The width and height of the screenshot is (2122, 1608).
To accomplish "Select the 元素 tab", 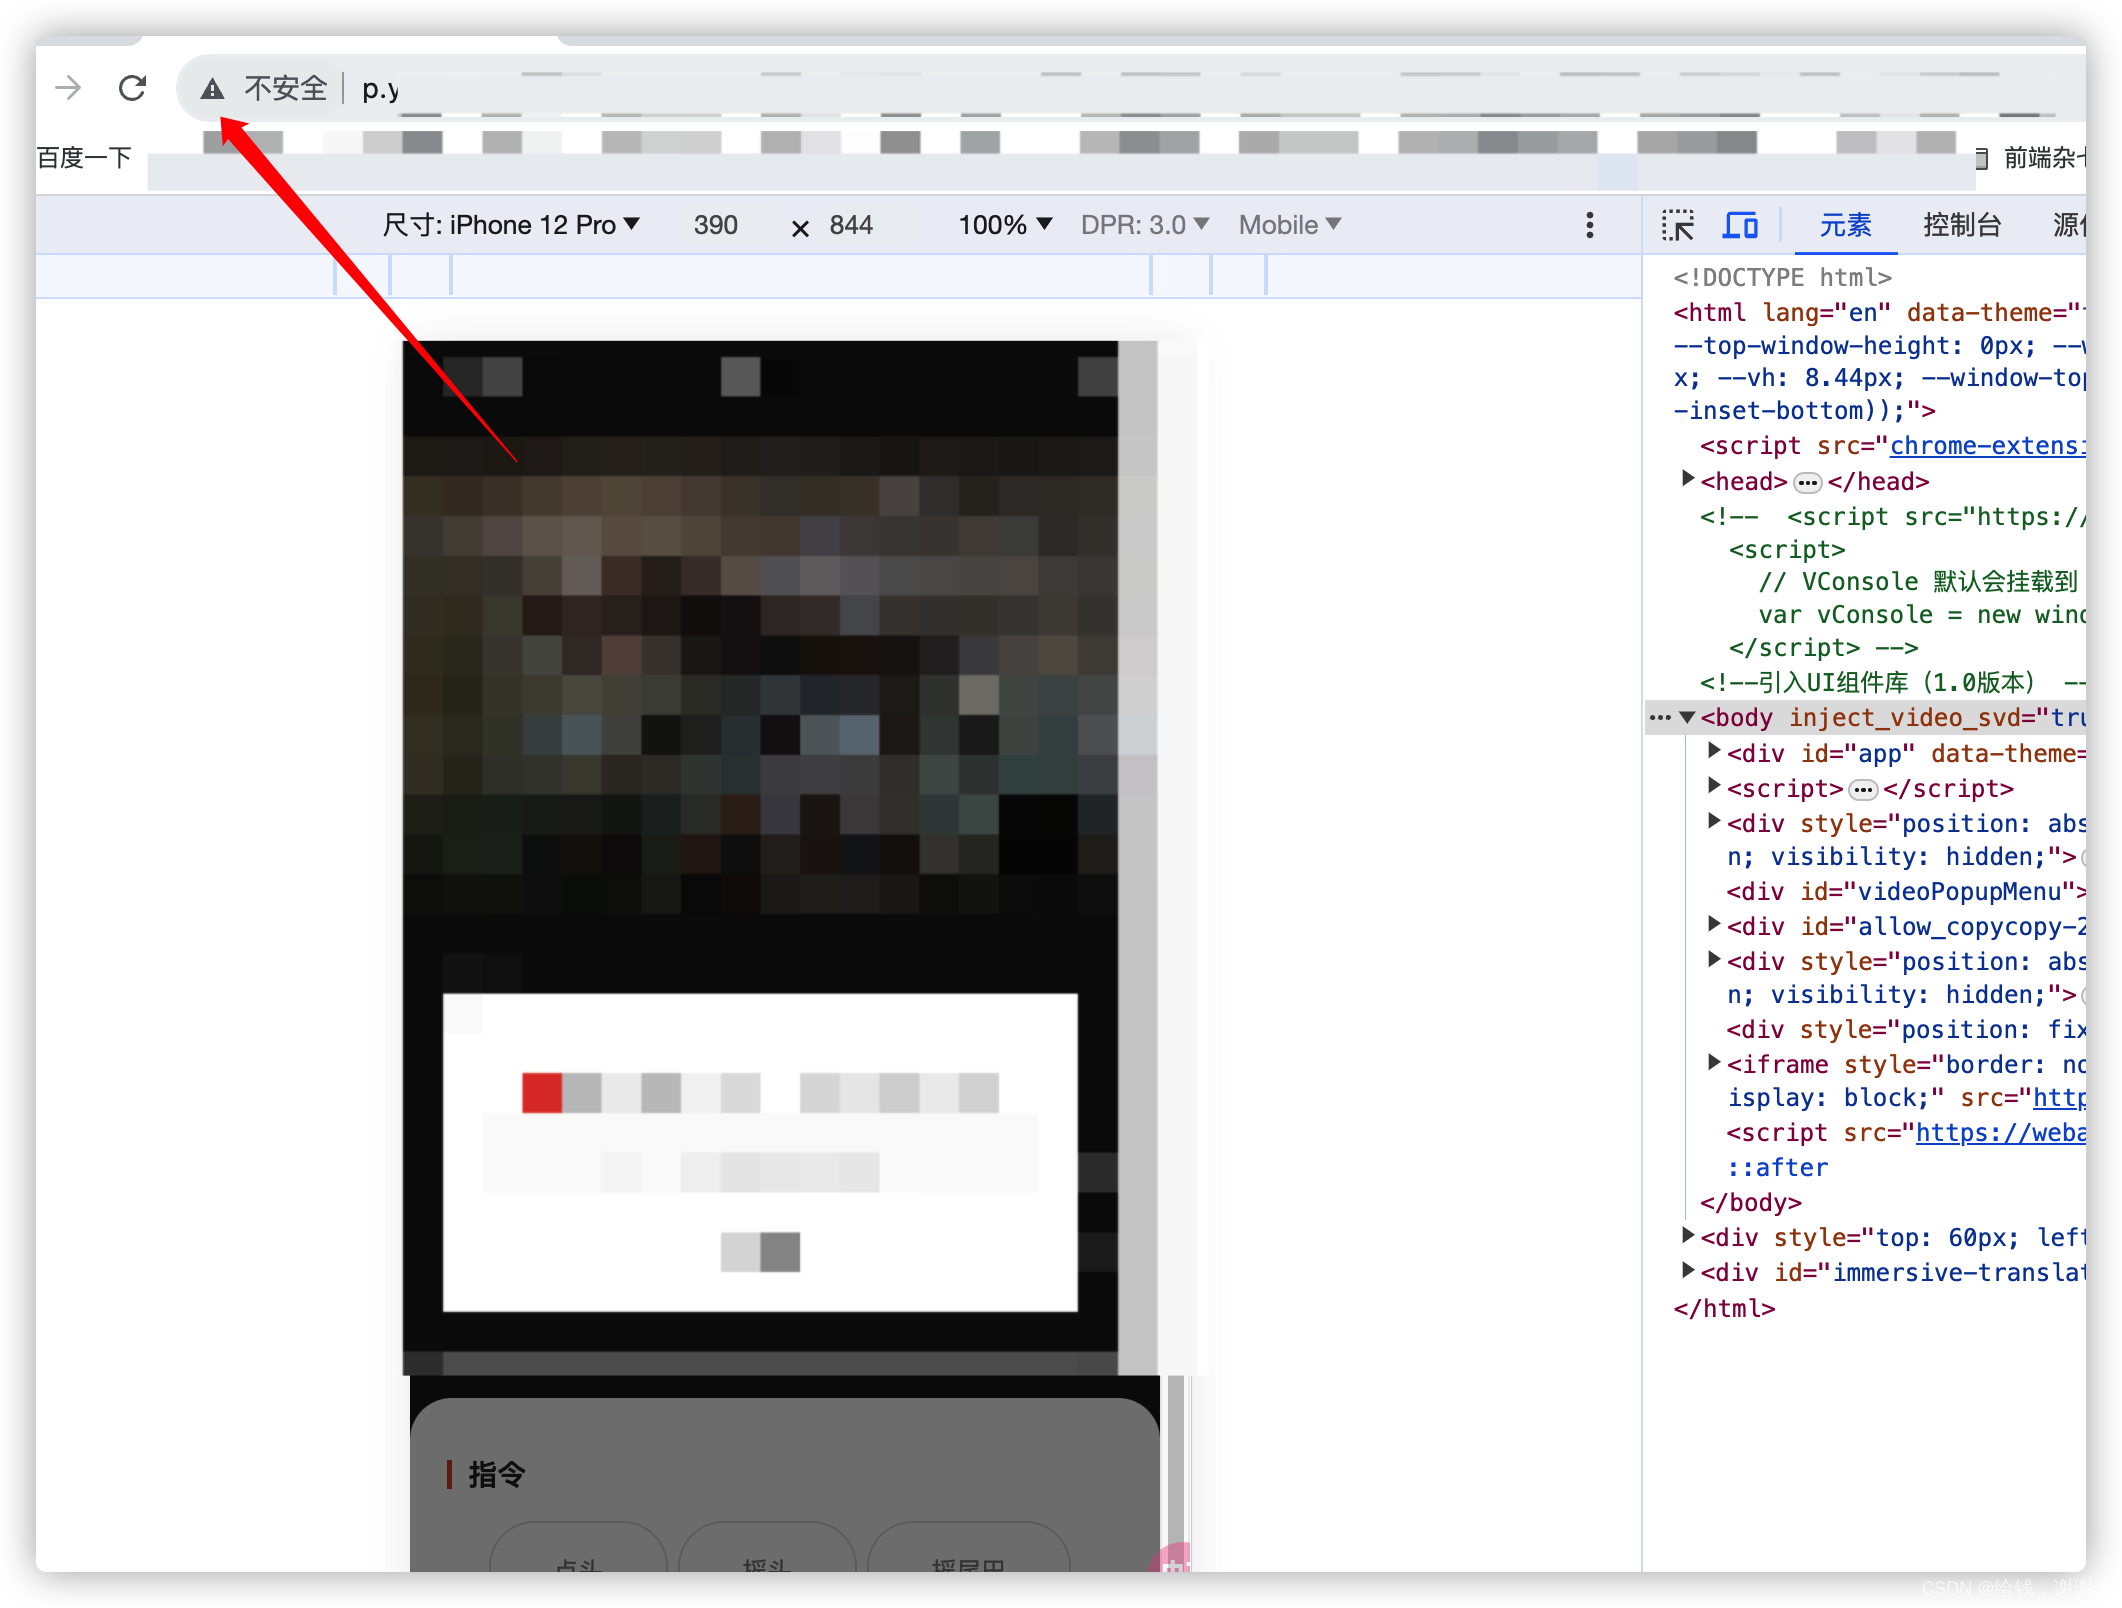I will click(1845, 225).
